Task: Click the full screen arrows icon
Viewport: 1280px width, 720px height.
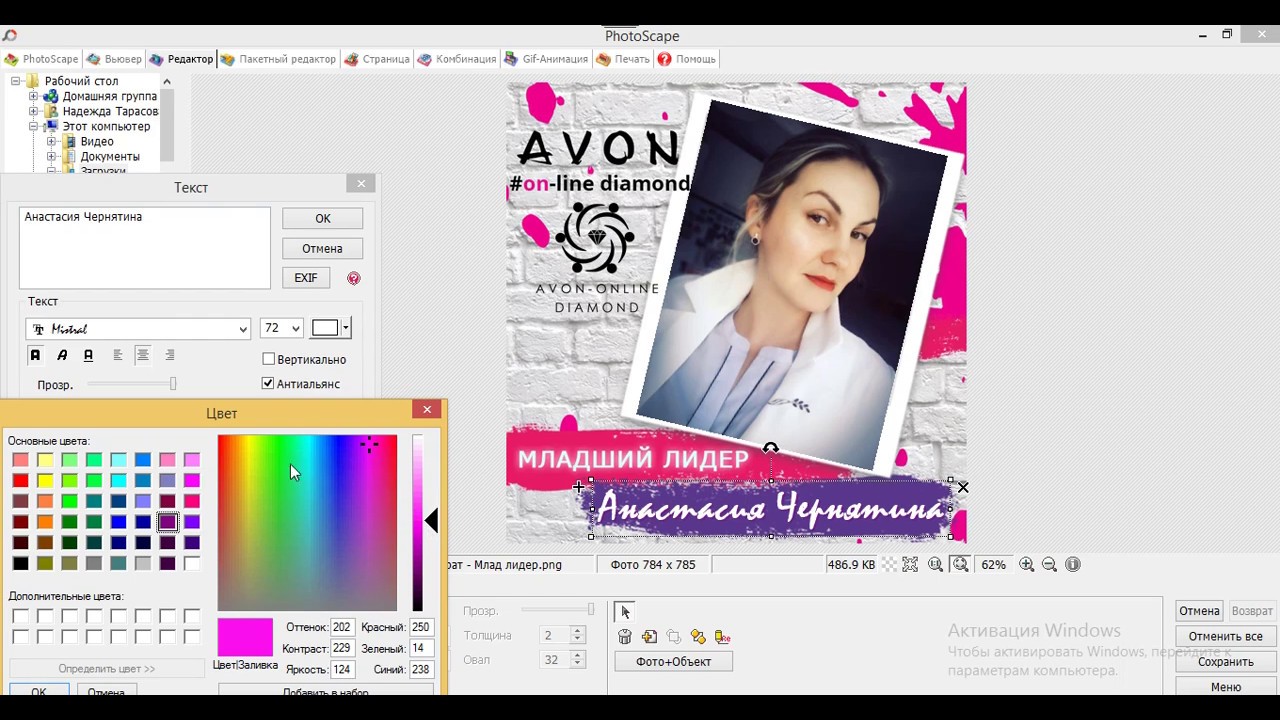Action: click(910, 564)
